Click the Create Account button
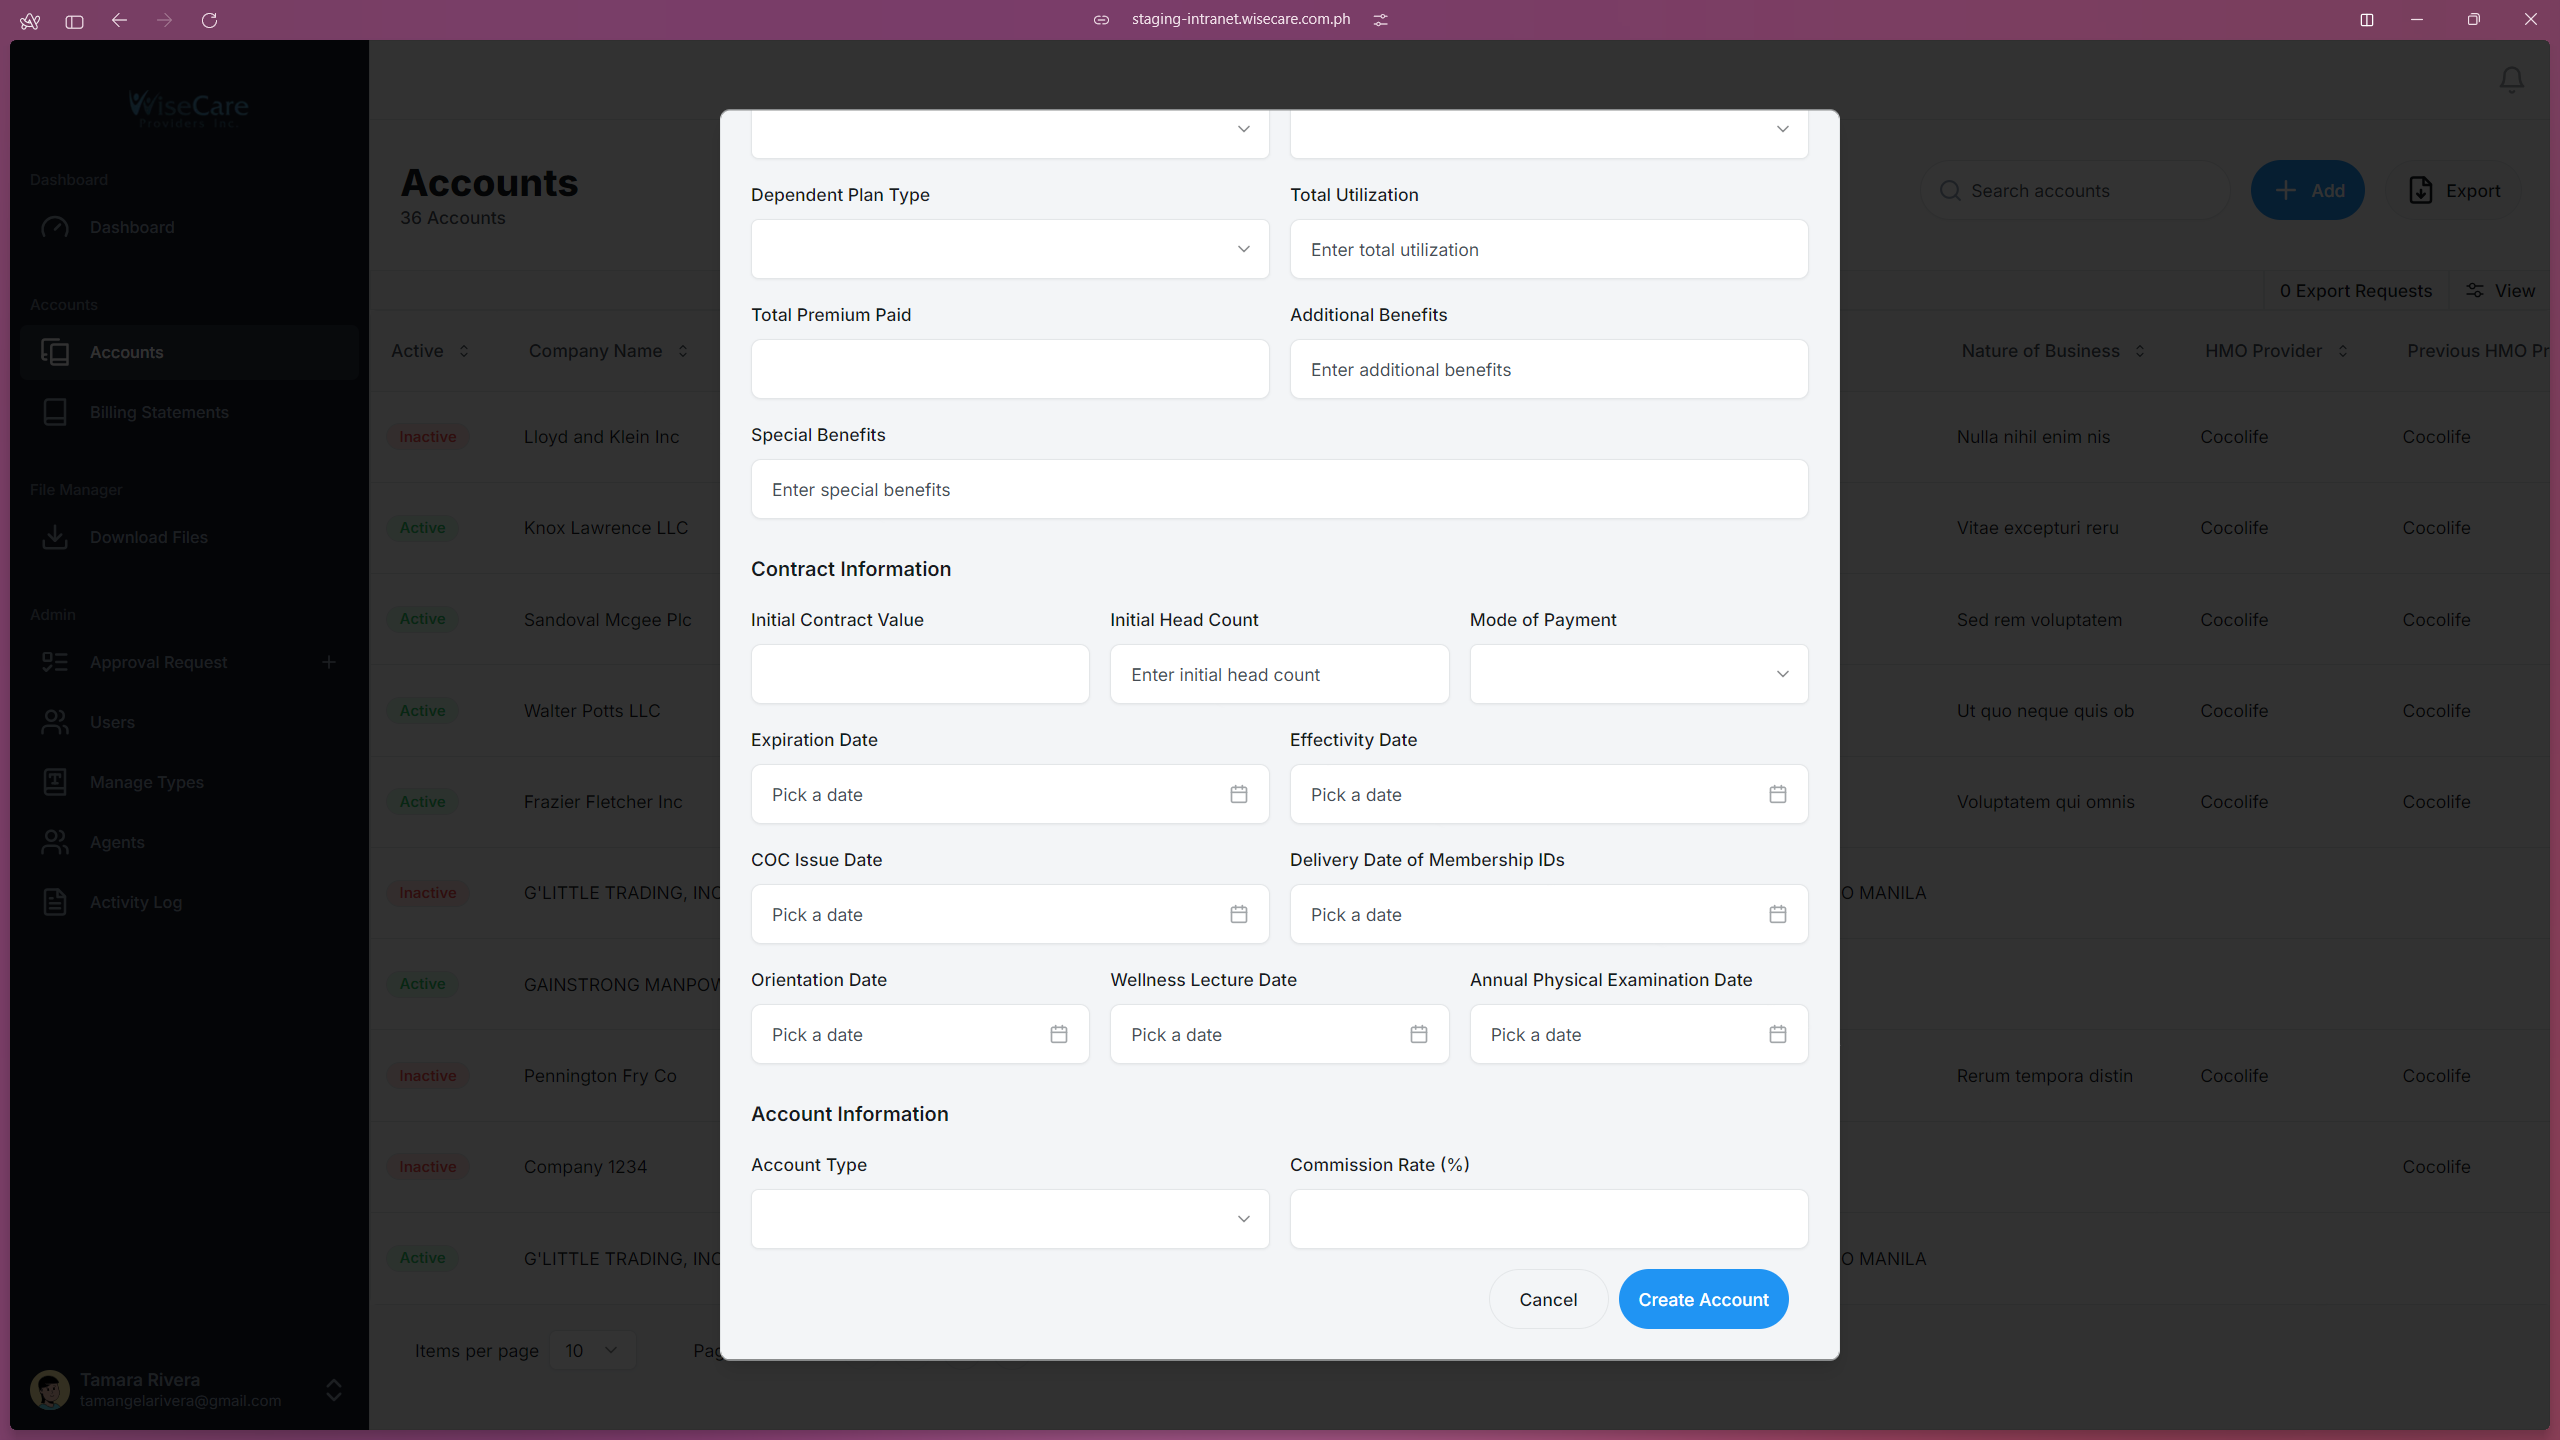Image resolution: width=2560 pixels, height=1440 pixels. point(1702,1298)
